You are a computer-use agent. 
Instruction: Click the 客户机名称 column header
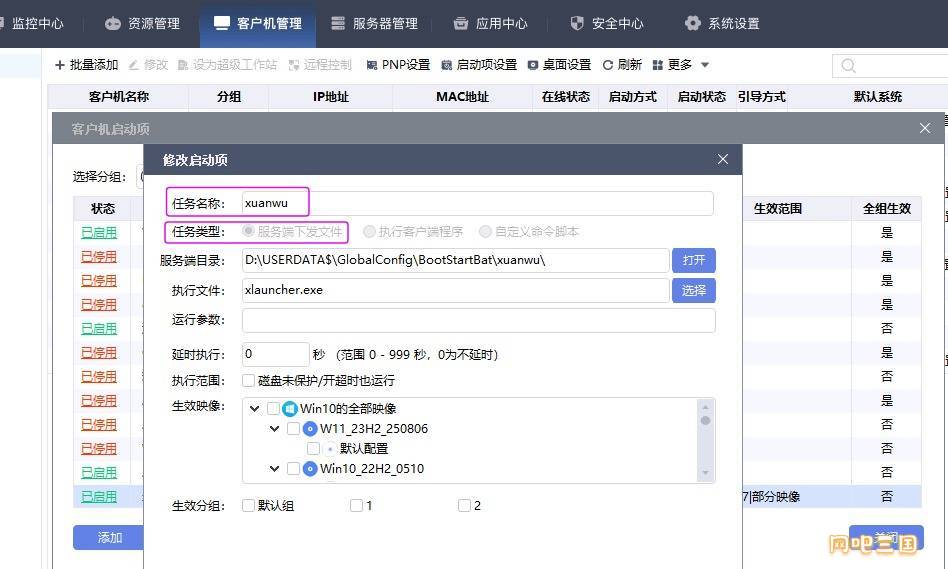click(x=118, y=97)
